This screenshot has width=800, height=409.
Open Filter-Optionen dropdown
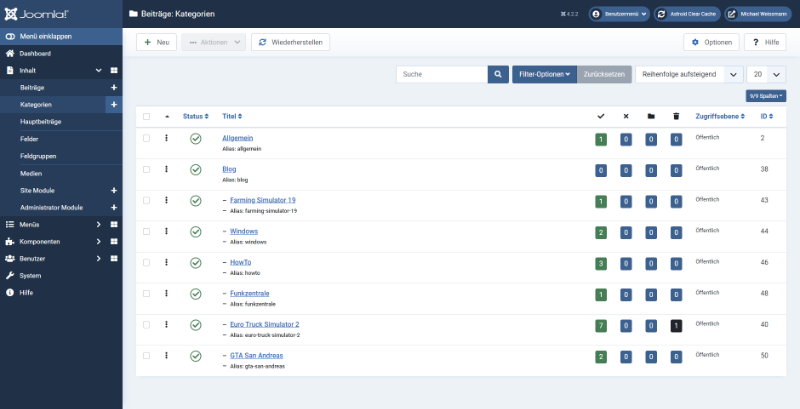[544, 74]
